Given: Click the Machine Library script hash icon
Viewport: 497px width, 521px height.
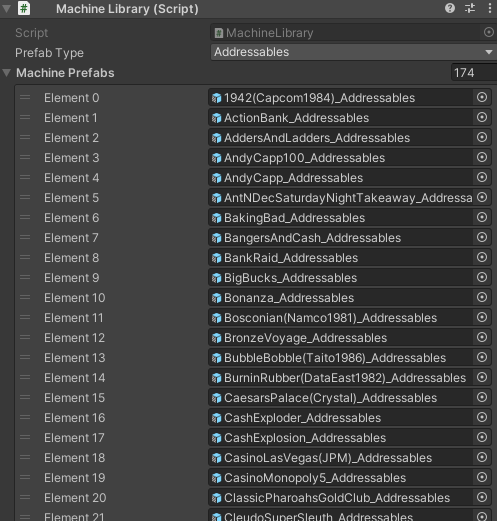Looking at the screenshot, I should [x=24, y=8].
